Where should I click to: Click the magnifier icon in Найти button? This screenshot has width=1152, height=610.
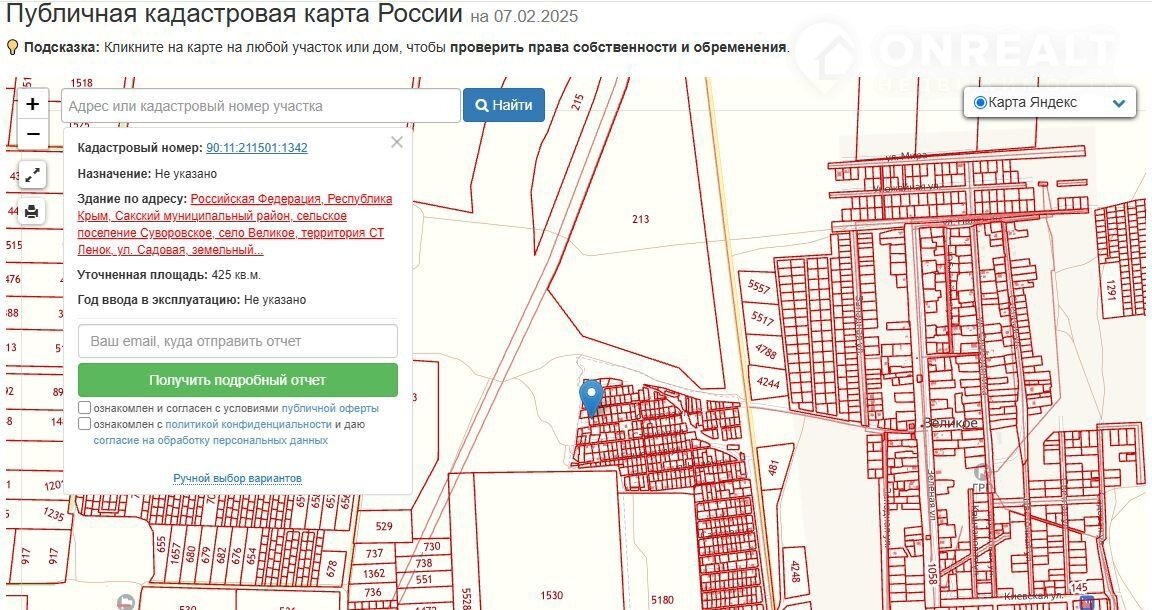pyautogui.click(x=482, y=106)
